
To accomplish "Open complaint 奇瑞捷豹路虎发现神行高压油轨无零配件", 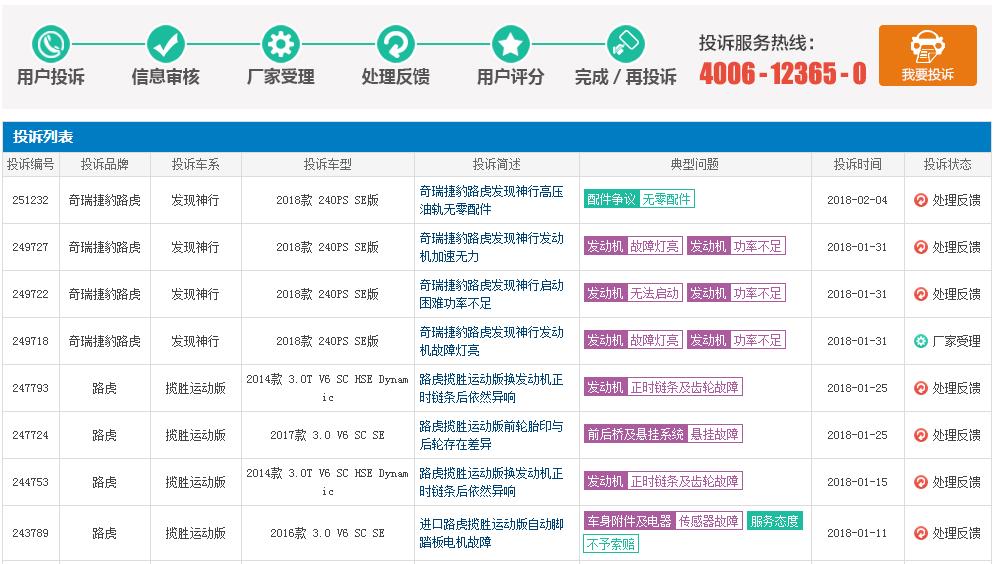I will [491, 200].
